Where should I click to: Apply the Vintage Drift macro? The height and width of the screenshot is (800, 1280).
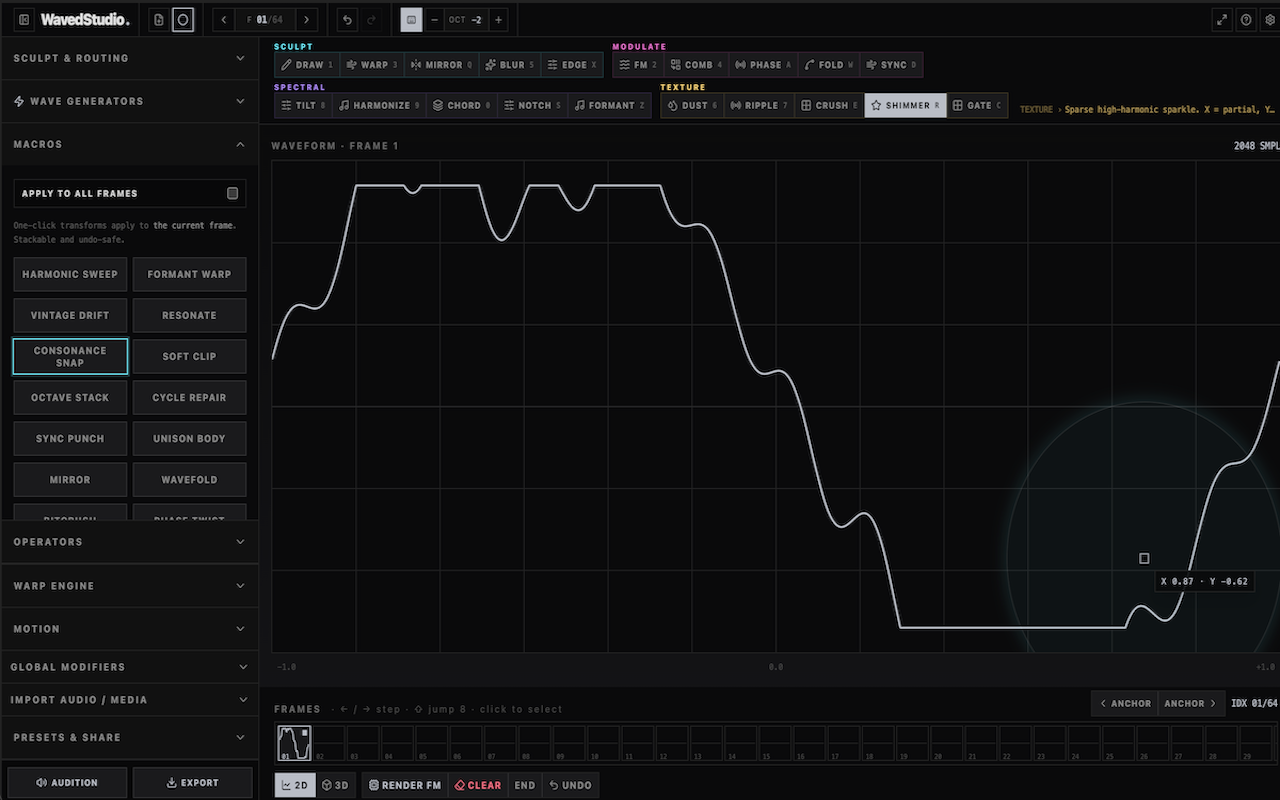click(x=70, y=315)
